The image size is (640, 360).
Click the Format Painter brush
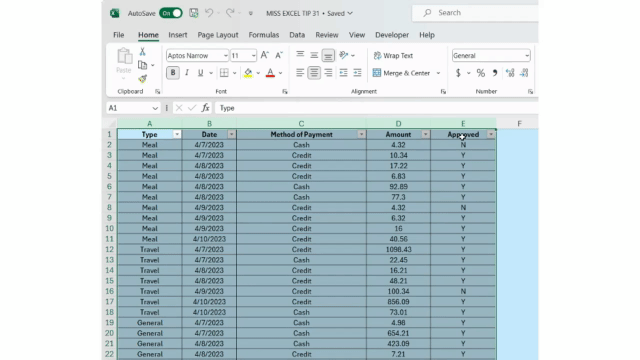pyautogui.click(x=142, y=78)
